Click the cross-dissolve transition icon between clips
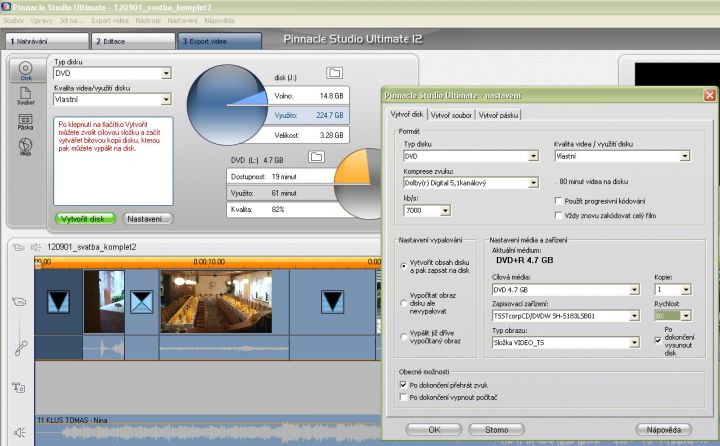 [x=141, y=302]
